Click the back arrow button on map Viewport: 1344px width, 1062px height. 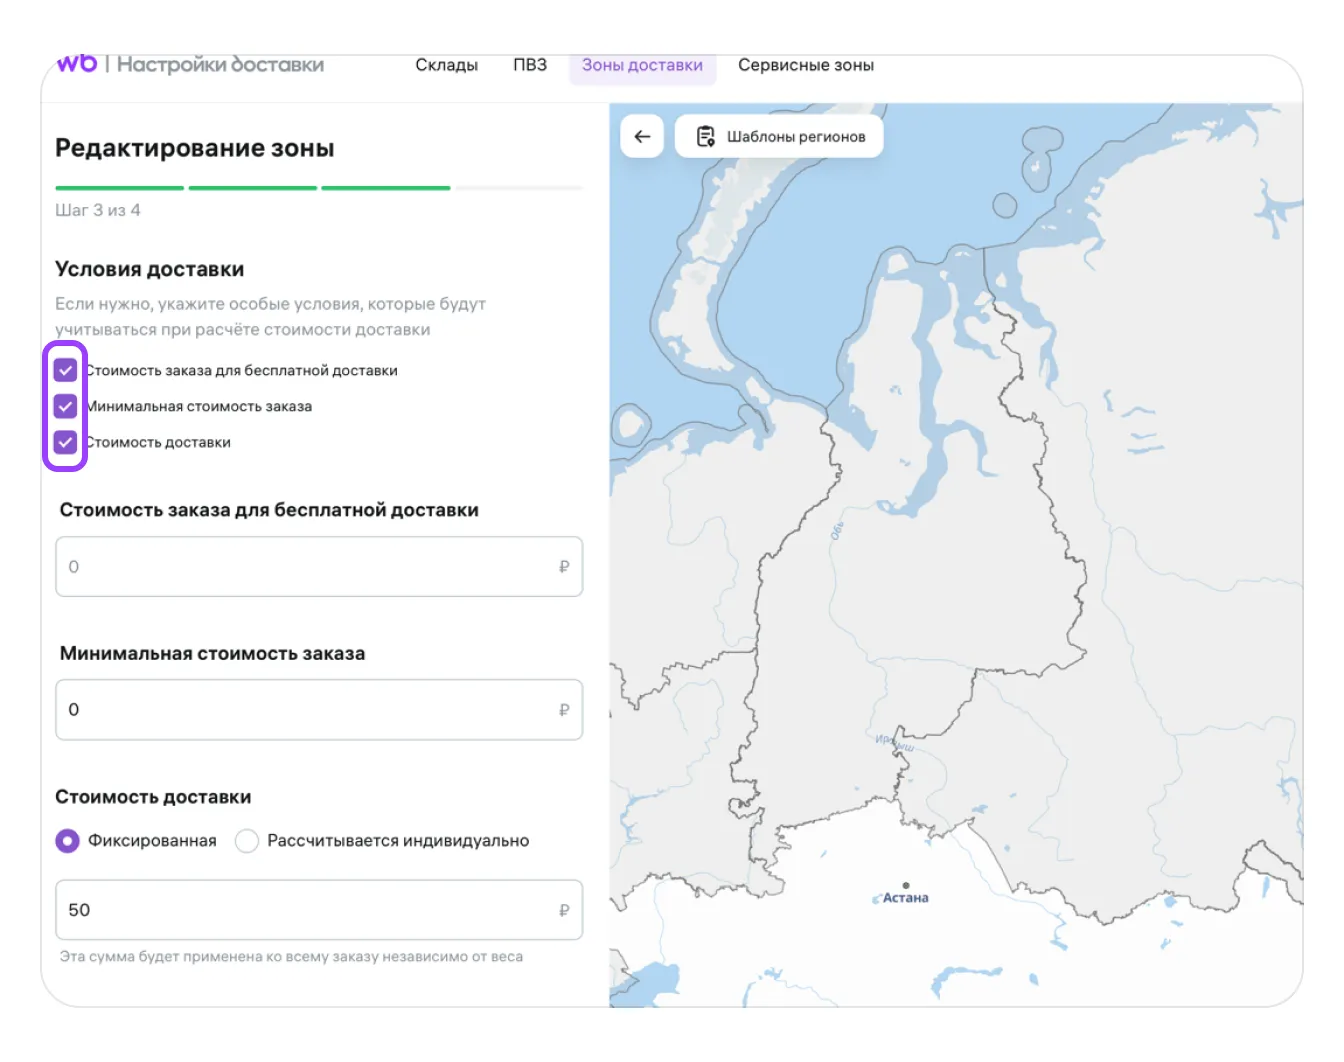(642, 136)
